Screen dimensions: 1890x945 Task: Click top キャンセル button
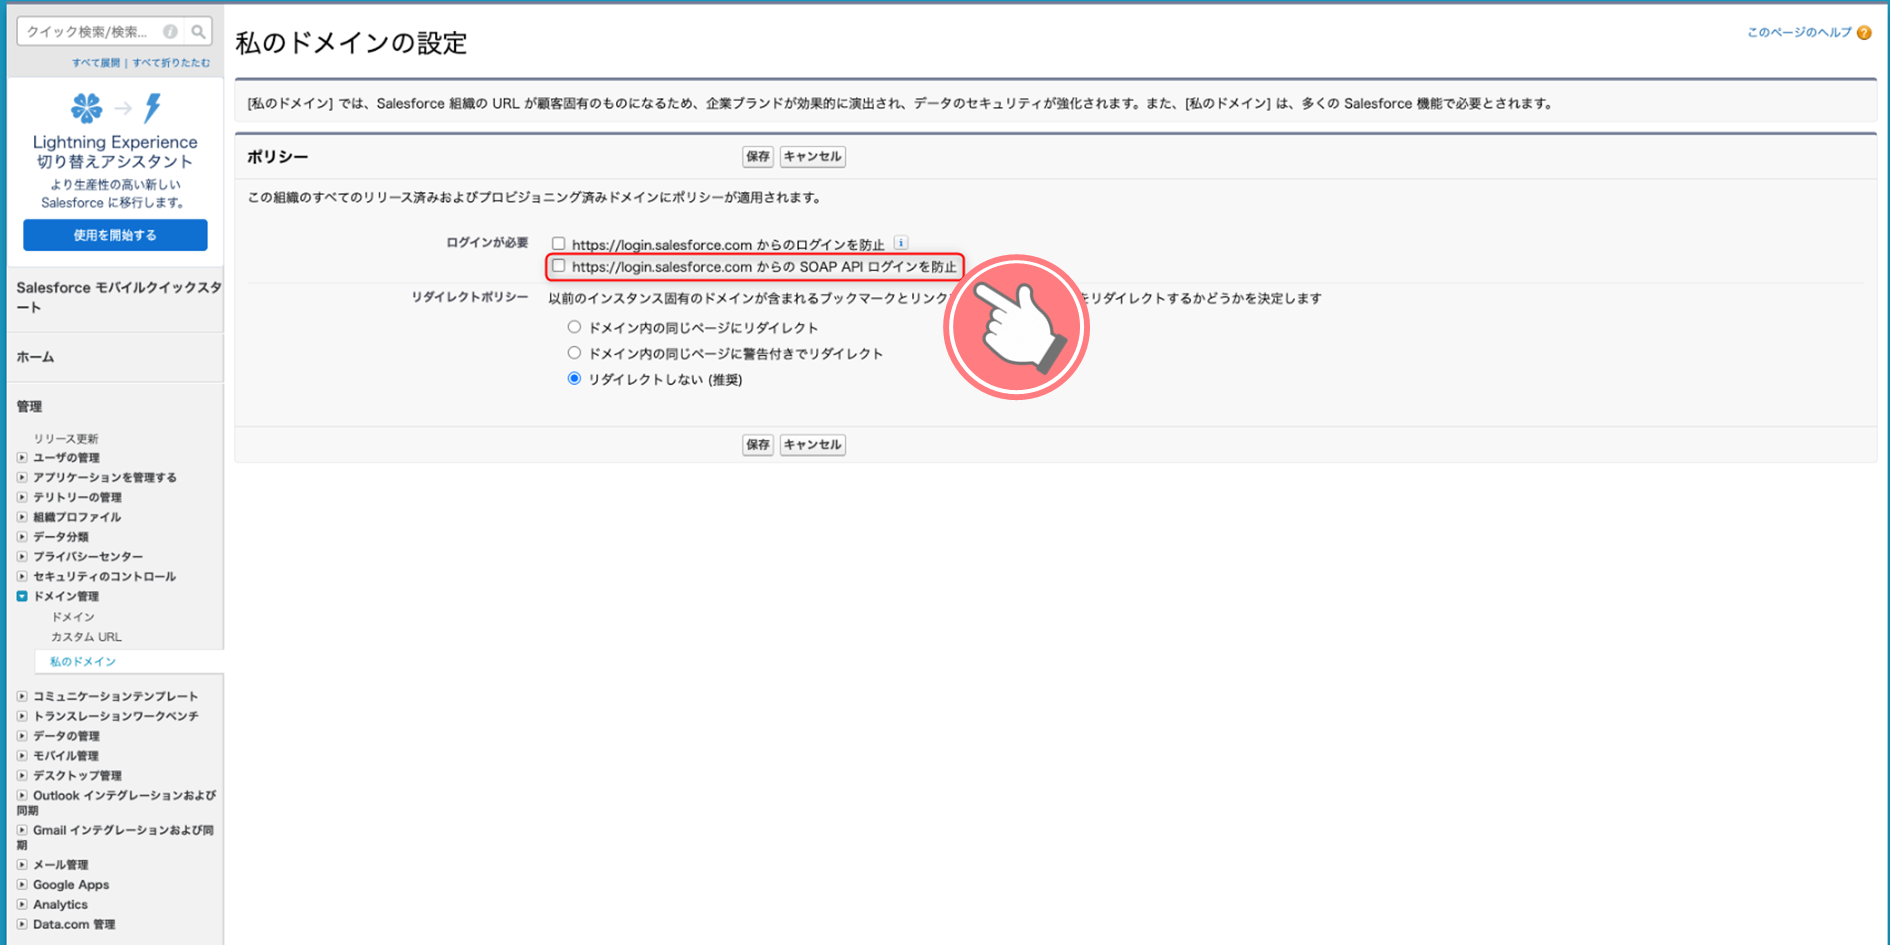click(812, 157)
